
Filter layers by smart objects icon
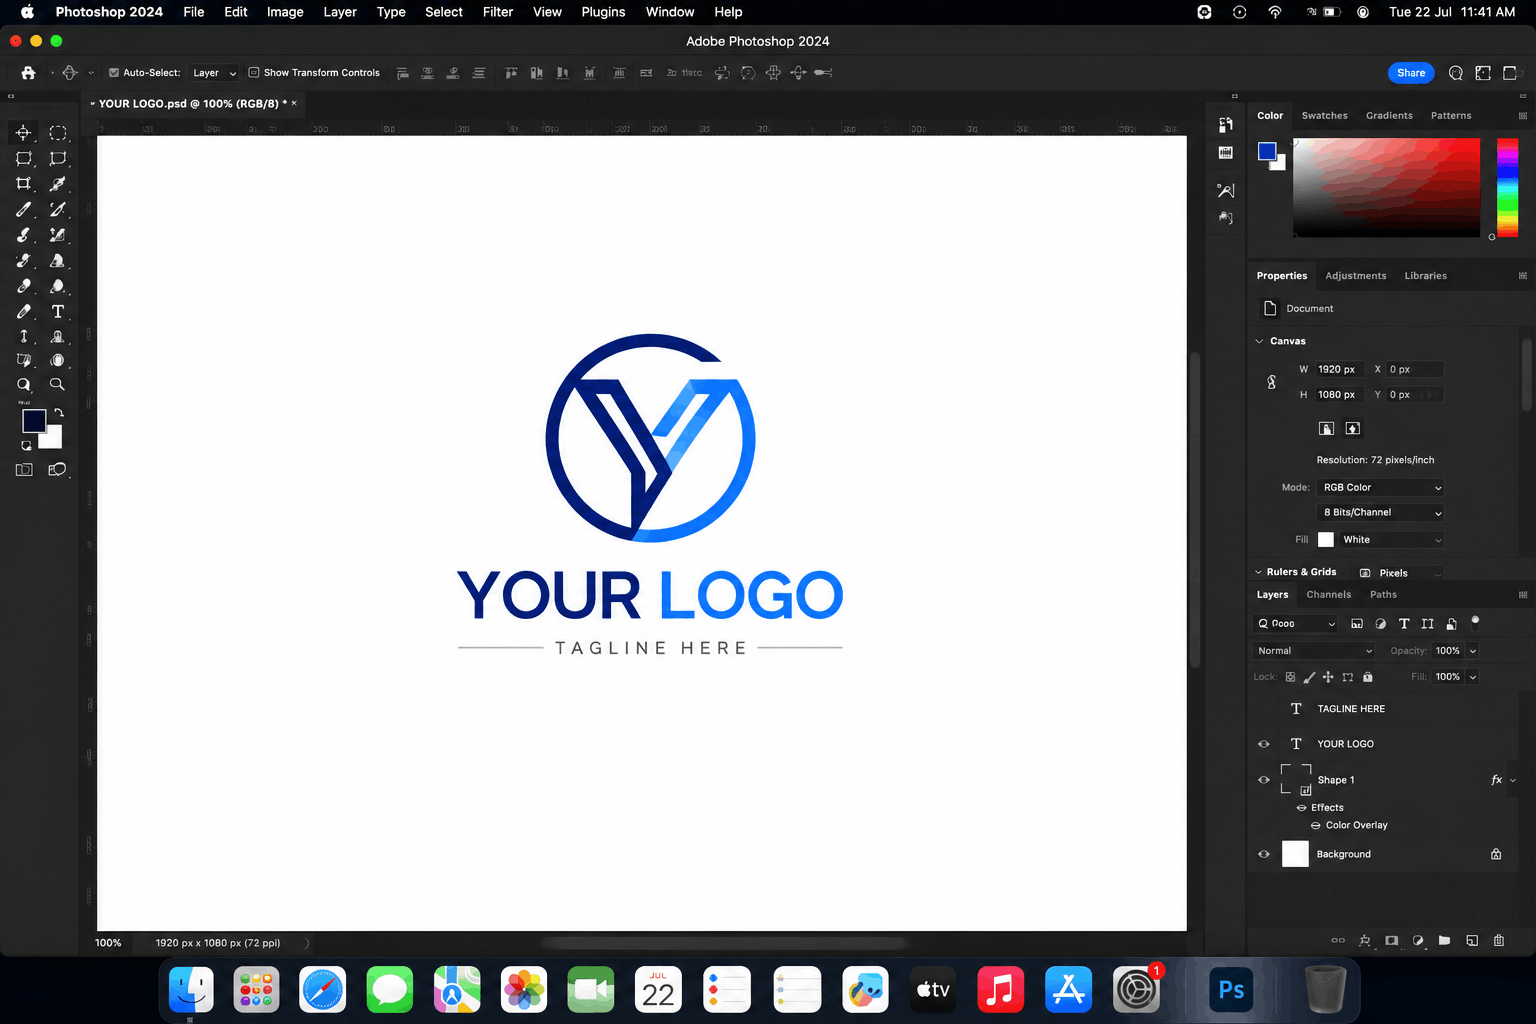[x=1451, y=623]
